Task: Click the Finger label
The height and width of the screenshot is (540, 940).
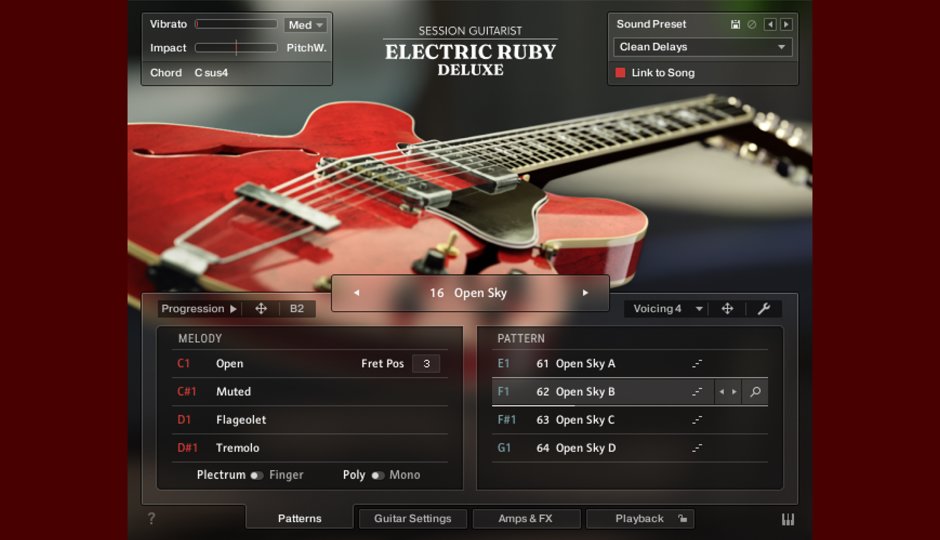Action: (286, 475)
